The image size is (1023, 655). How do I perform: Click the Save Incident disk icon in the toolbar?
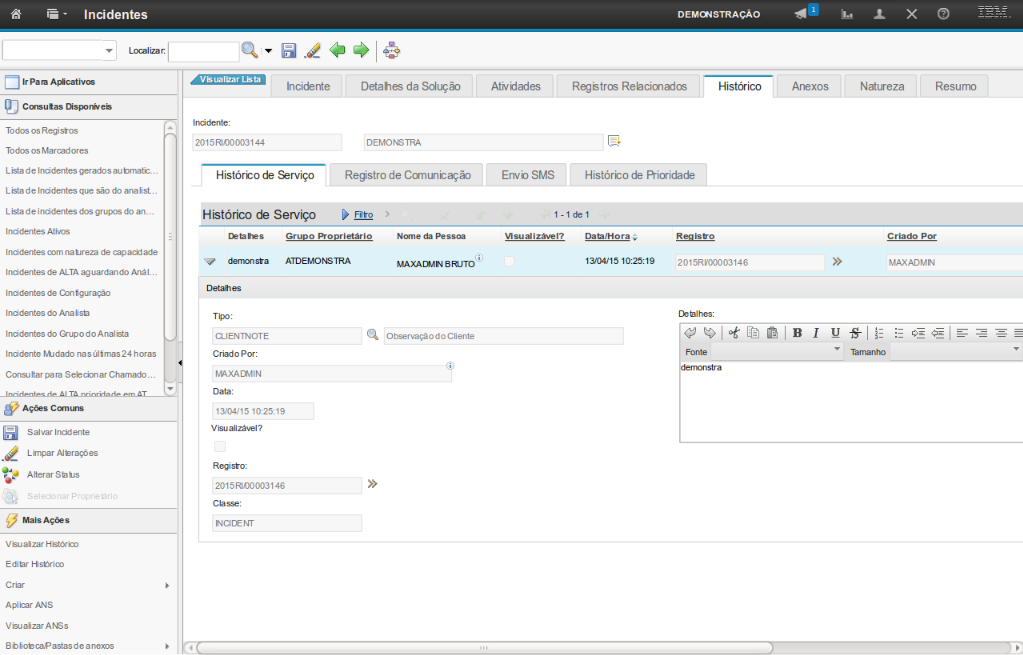(x=289, y=50)
